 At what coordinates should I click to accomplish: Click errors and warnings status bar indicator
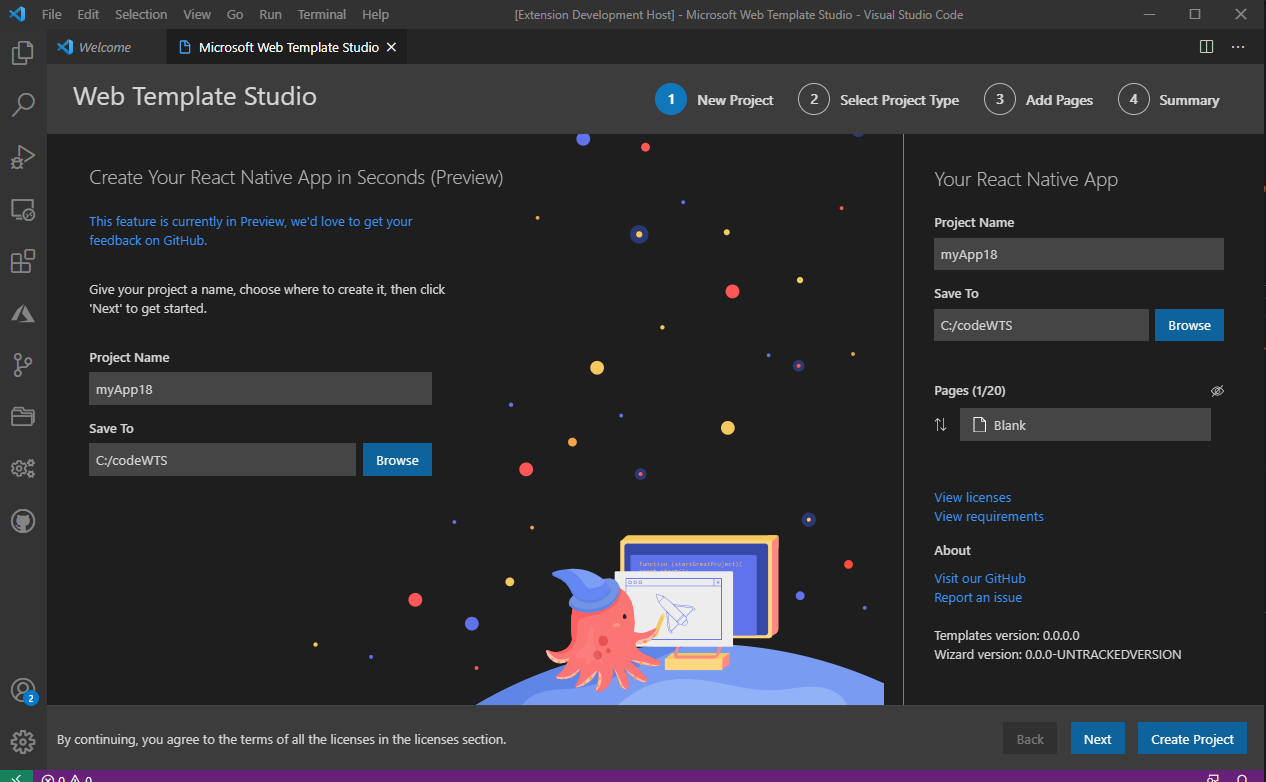pyautogui.click(x=66, y=778)
